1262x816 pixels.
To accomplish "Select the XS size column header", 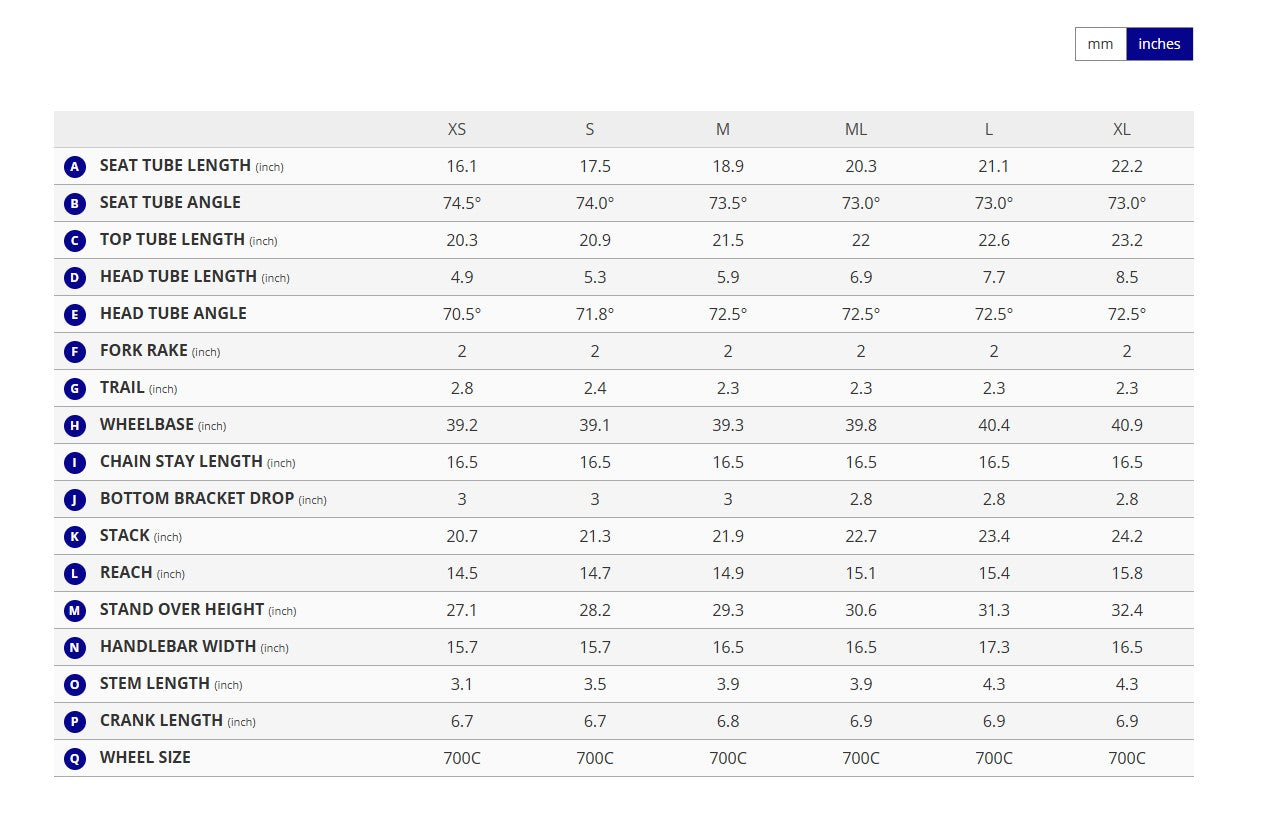I will coord(457,130).
